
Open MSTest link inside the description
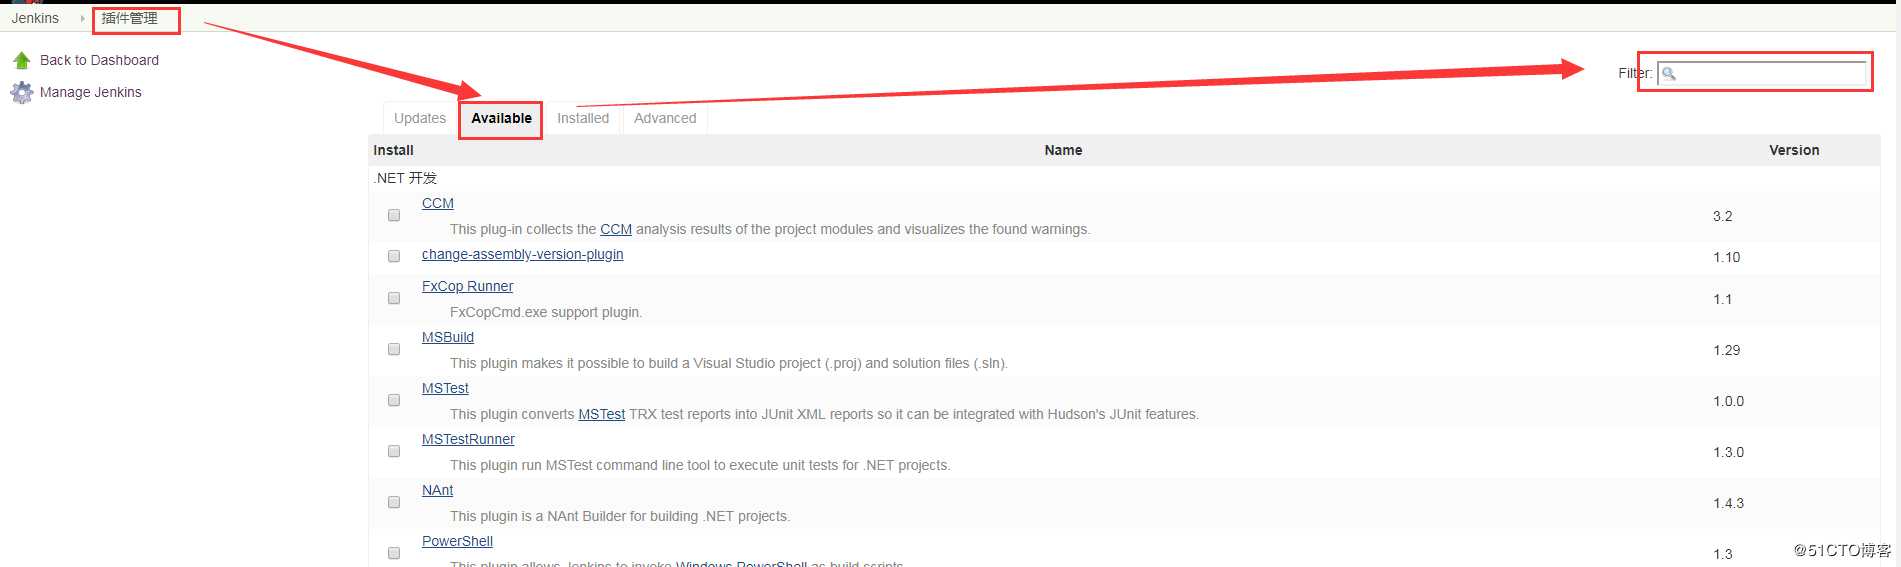point(602,414)
